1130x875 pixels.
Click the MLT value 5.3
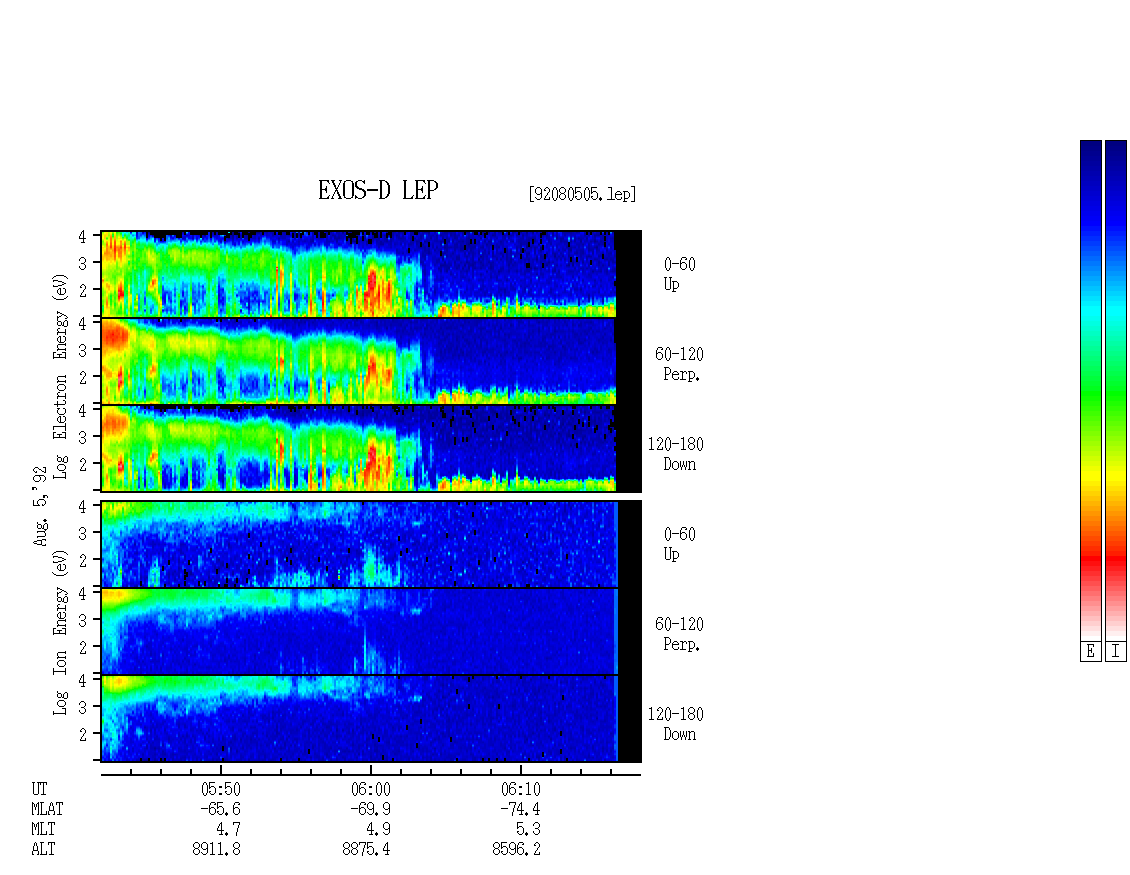[x=528, y=829]
